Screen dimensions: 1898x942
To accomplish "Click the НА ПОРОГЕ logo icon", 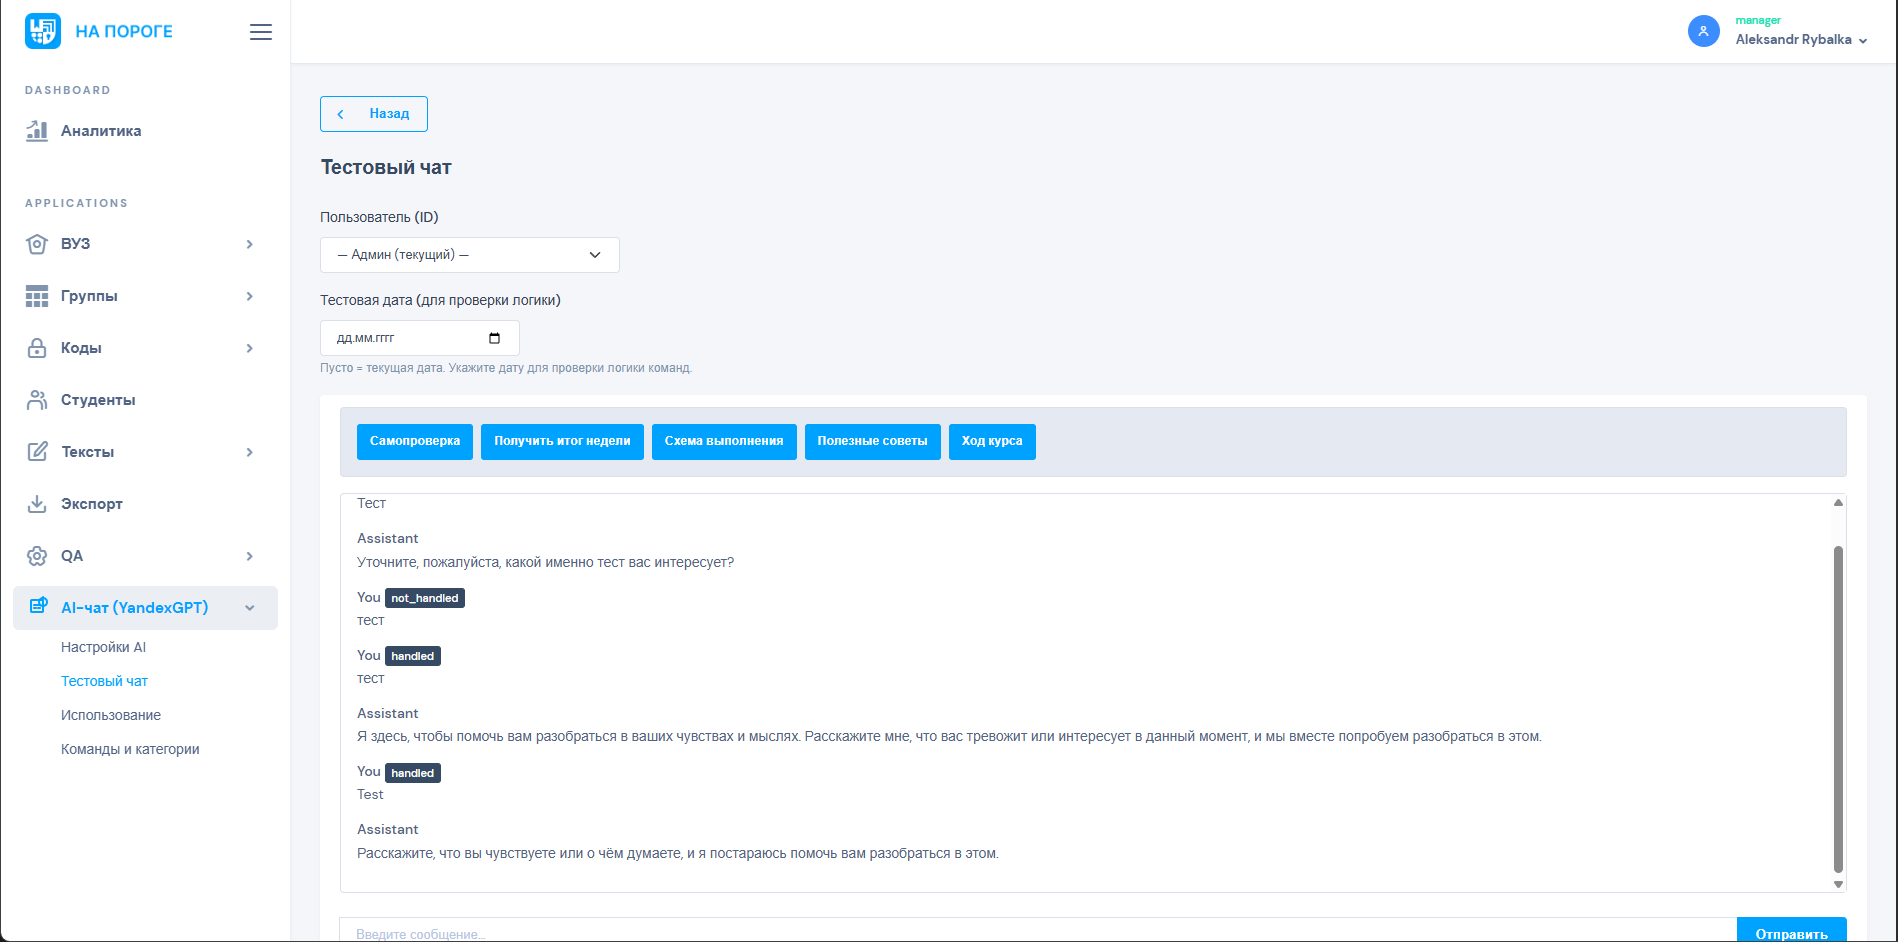I will 43,31.
